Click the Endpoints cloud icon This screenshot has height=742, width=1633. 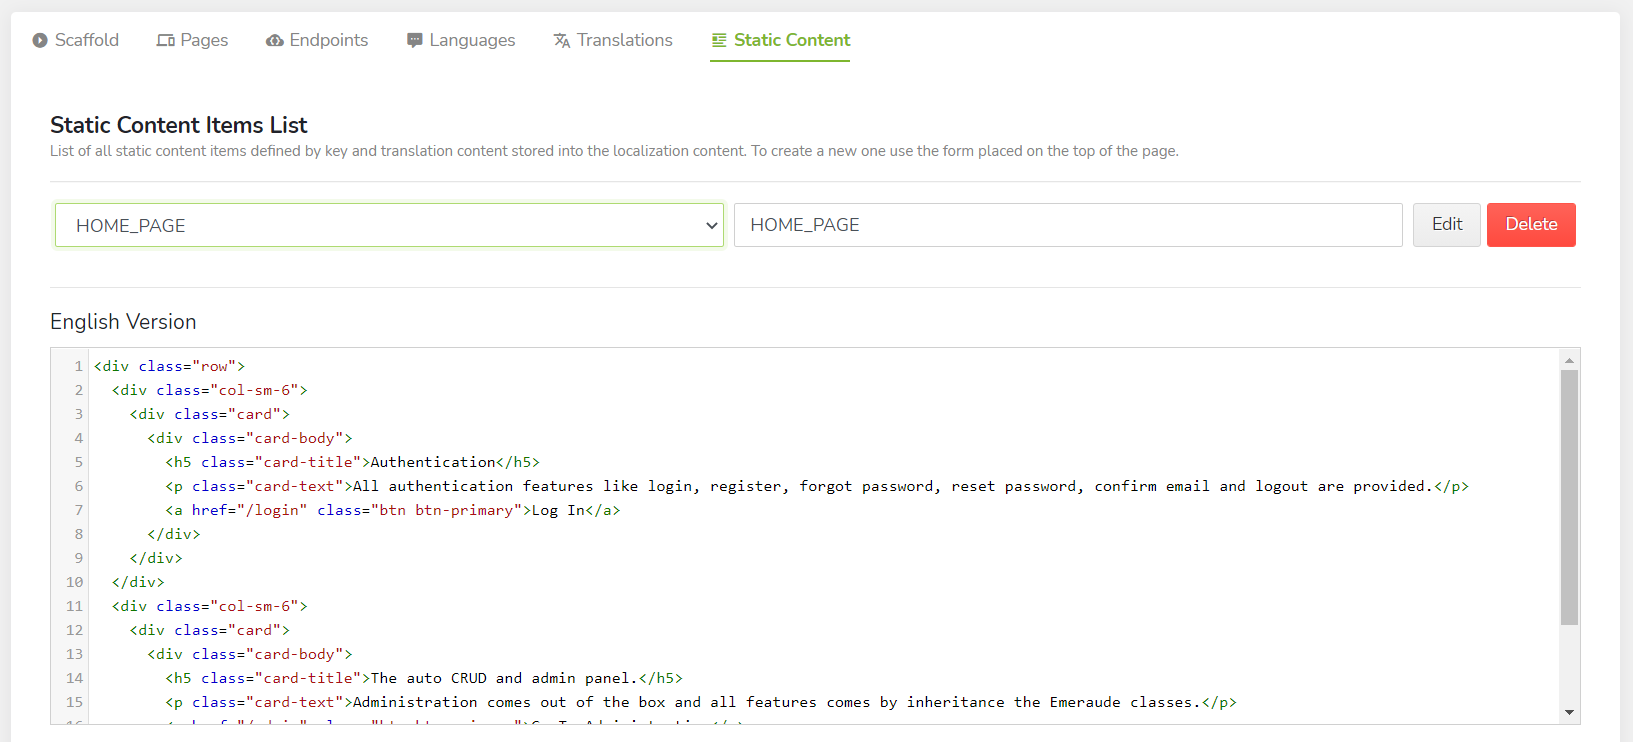click(274, 41)
